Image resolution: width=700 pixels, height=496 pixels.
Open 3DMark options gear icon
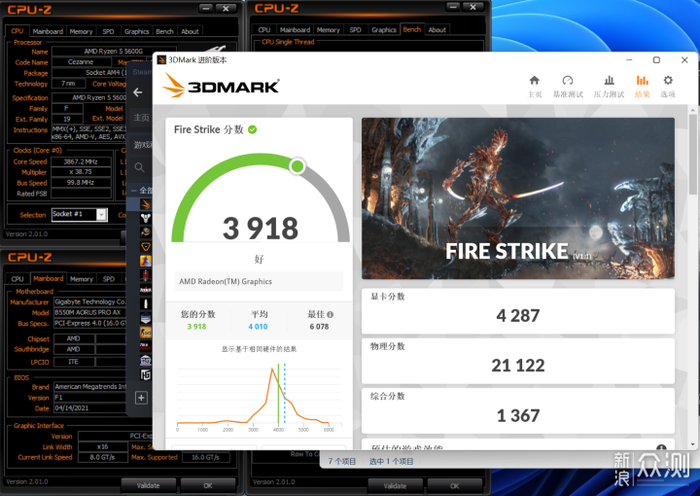pos(668,80)
